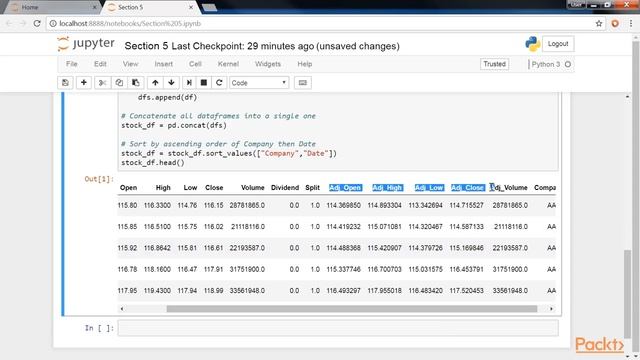Restart the kernel icon

pos(219,83)
